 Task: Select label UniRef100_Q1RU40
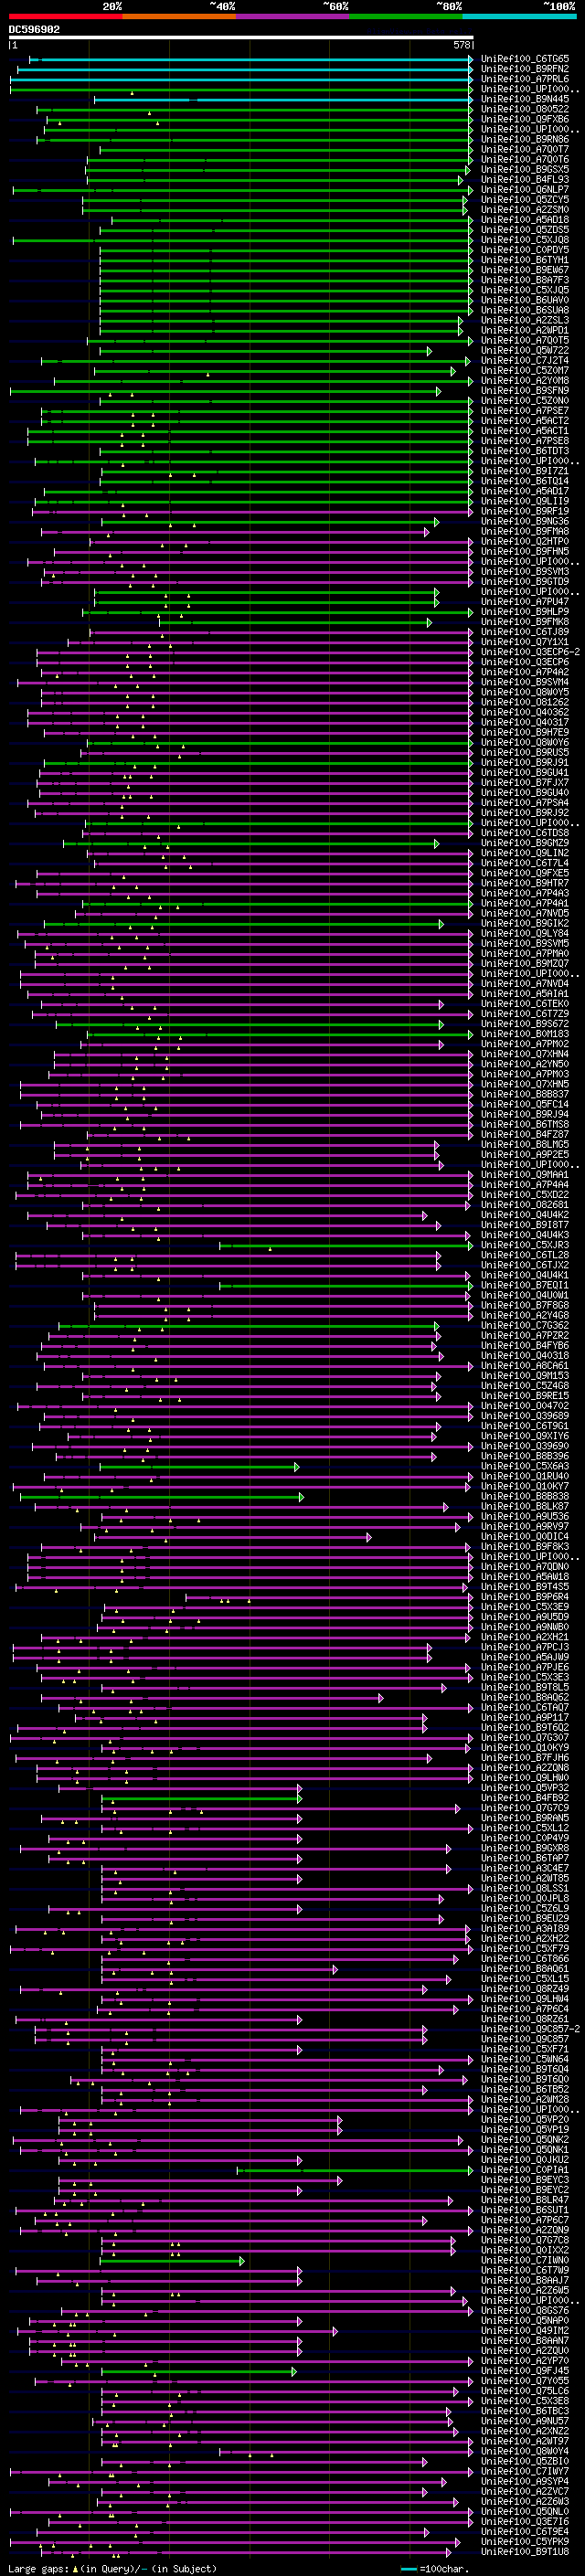(525, 1476)
